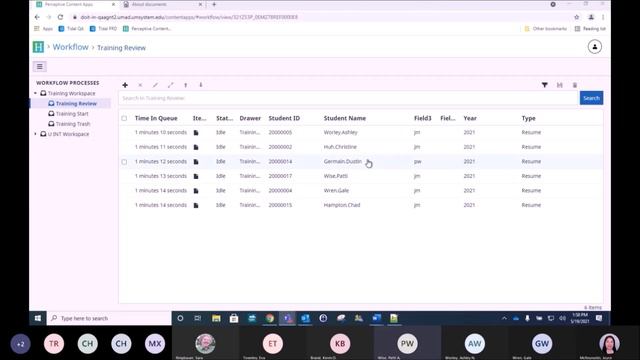Click the browser back arrow

(37, 17)
